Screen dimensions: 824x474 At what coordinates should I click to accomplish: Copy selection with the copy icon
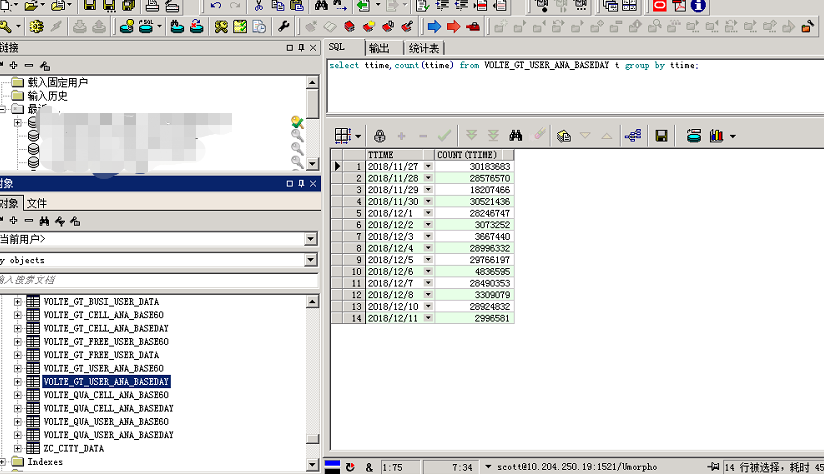click(x=277, y=6)
